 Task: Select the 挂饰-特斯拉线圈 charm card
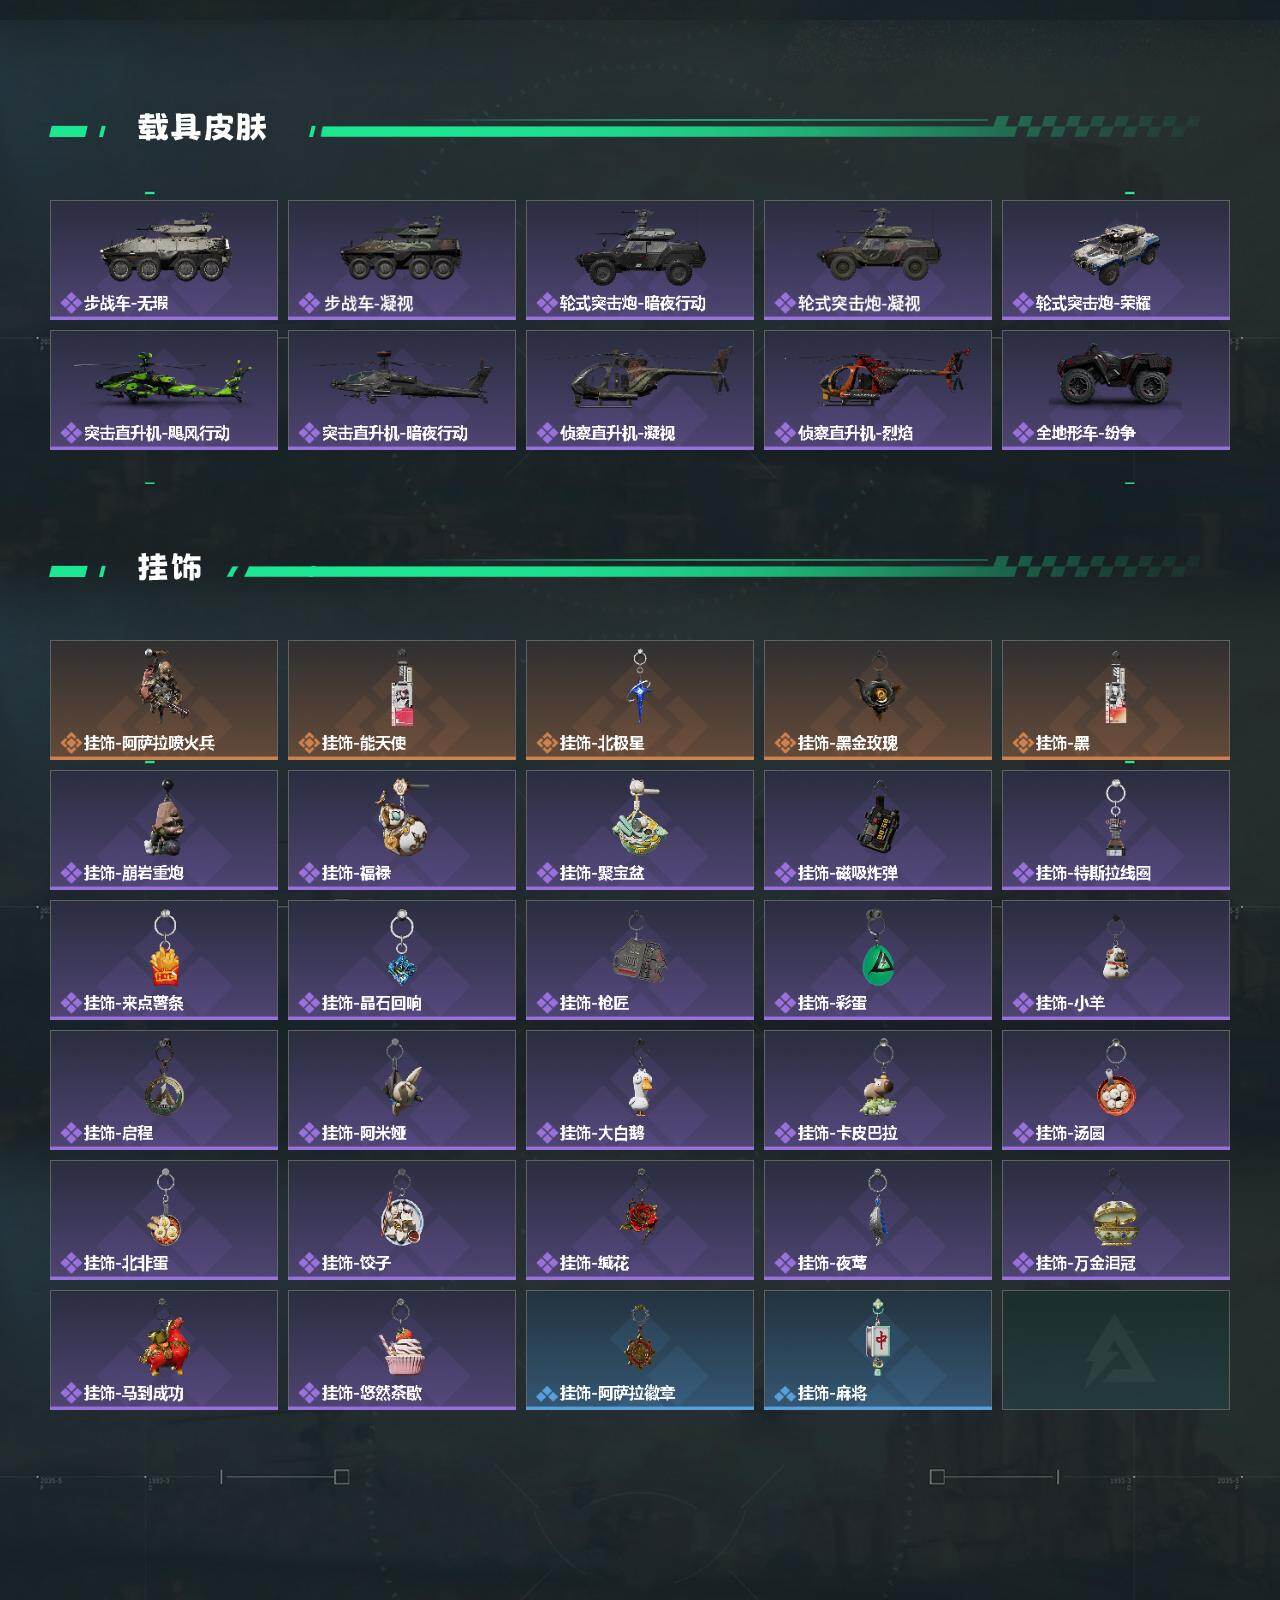click(1116, 830)
